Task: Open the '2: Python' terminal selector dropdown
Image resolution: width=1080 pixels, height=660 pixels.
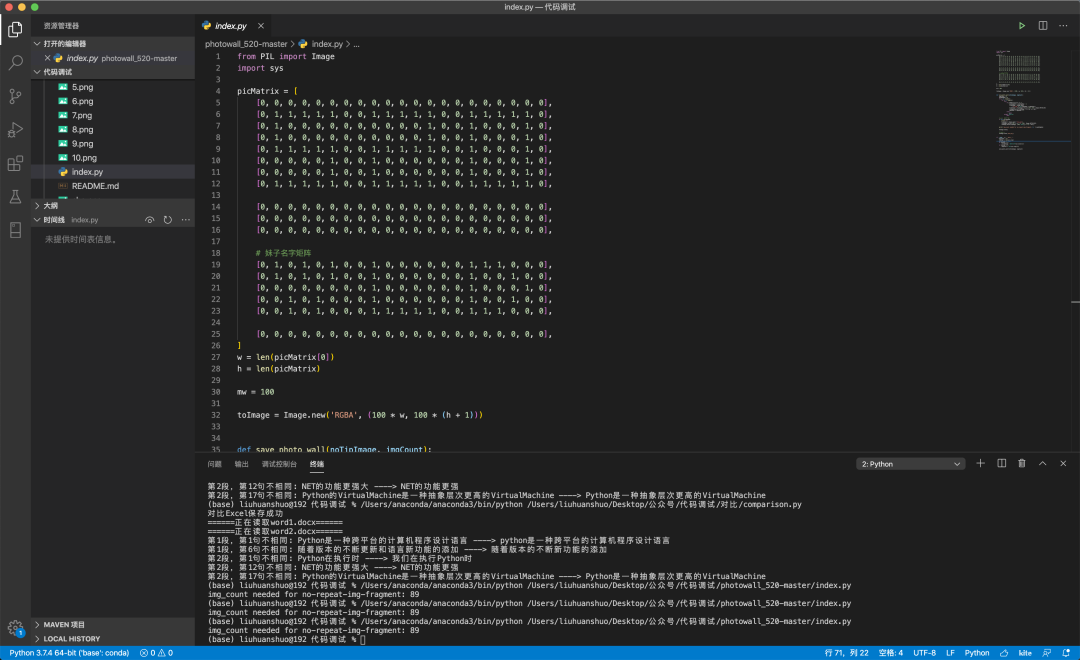Action: click(x=911, y=464)
